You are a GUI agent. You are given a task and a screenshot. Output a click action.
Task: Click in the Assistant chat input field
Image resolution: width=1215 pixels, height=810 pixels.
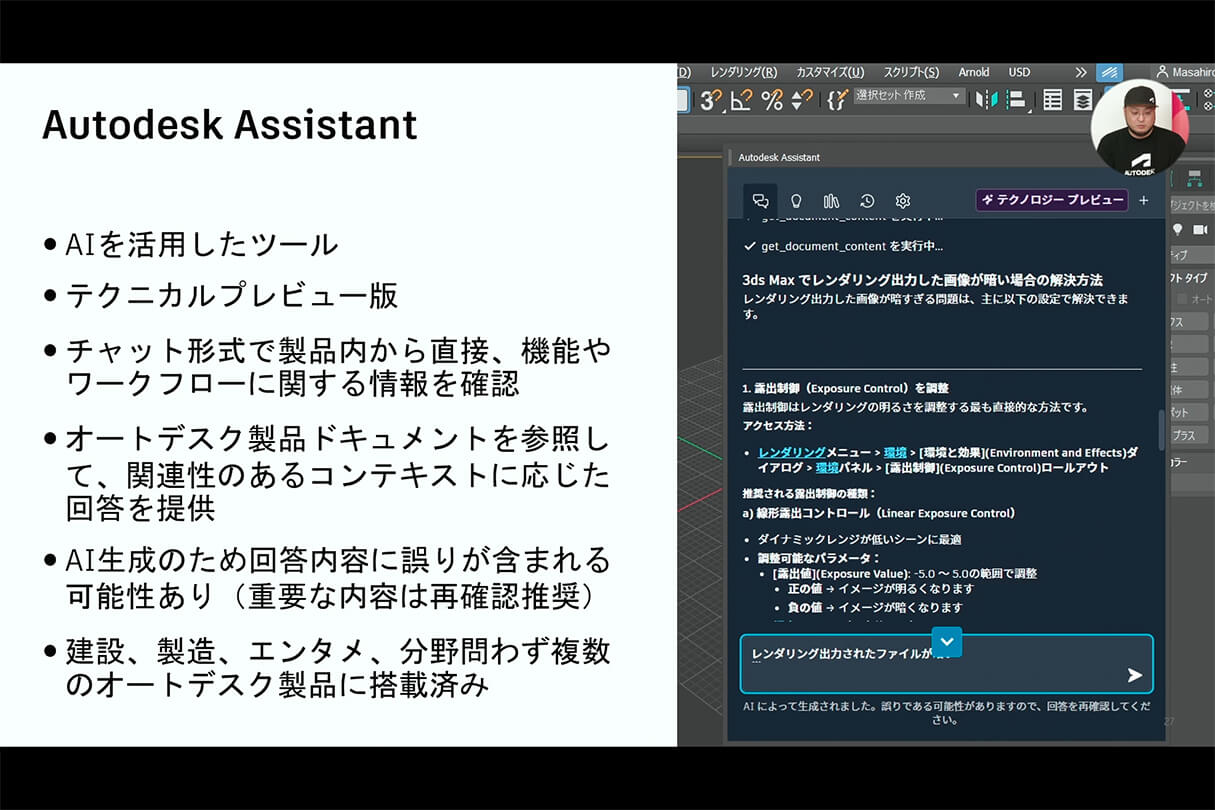(946, 664)
